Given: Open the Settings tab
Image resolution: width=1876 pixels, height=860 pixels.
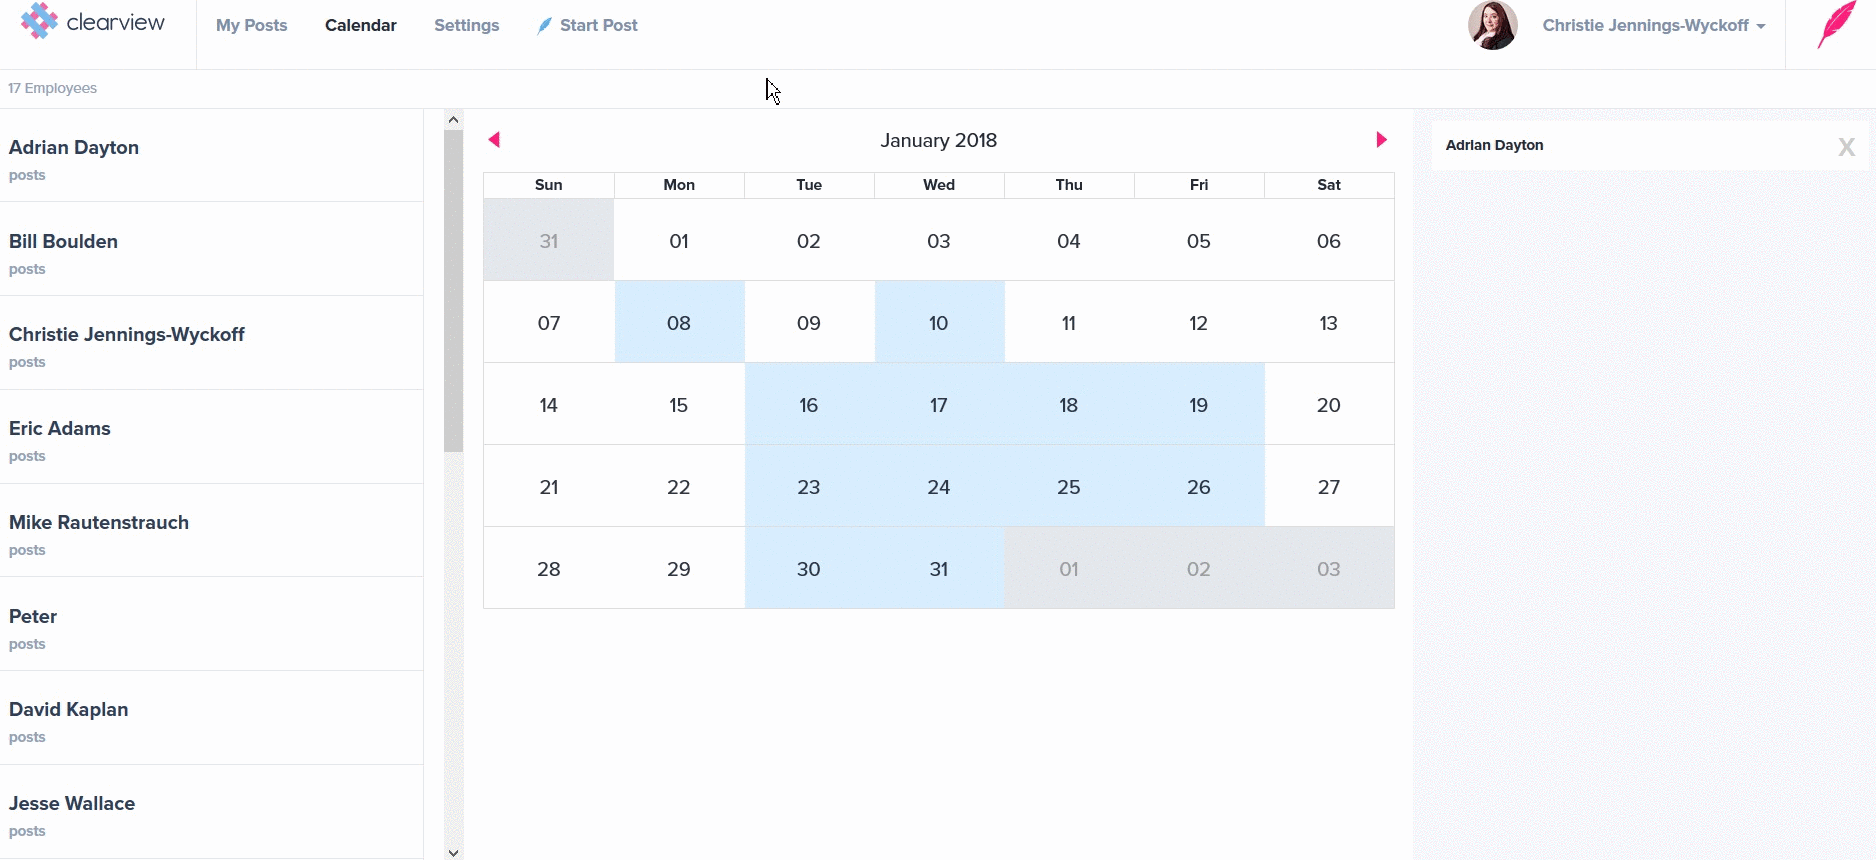Looking at the screenshot, I should coord(466,26).
